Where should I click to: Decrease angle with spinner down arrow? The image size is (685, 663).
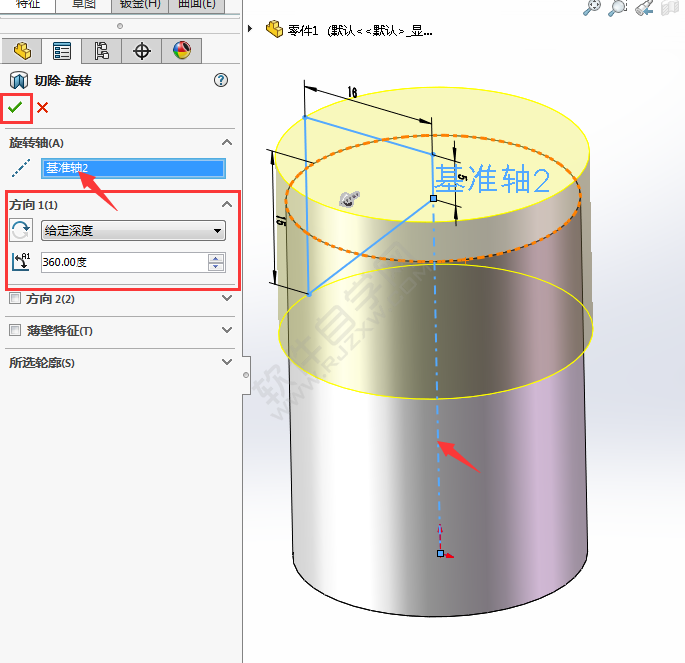coord(216,266)
